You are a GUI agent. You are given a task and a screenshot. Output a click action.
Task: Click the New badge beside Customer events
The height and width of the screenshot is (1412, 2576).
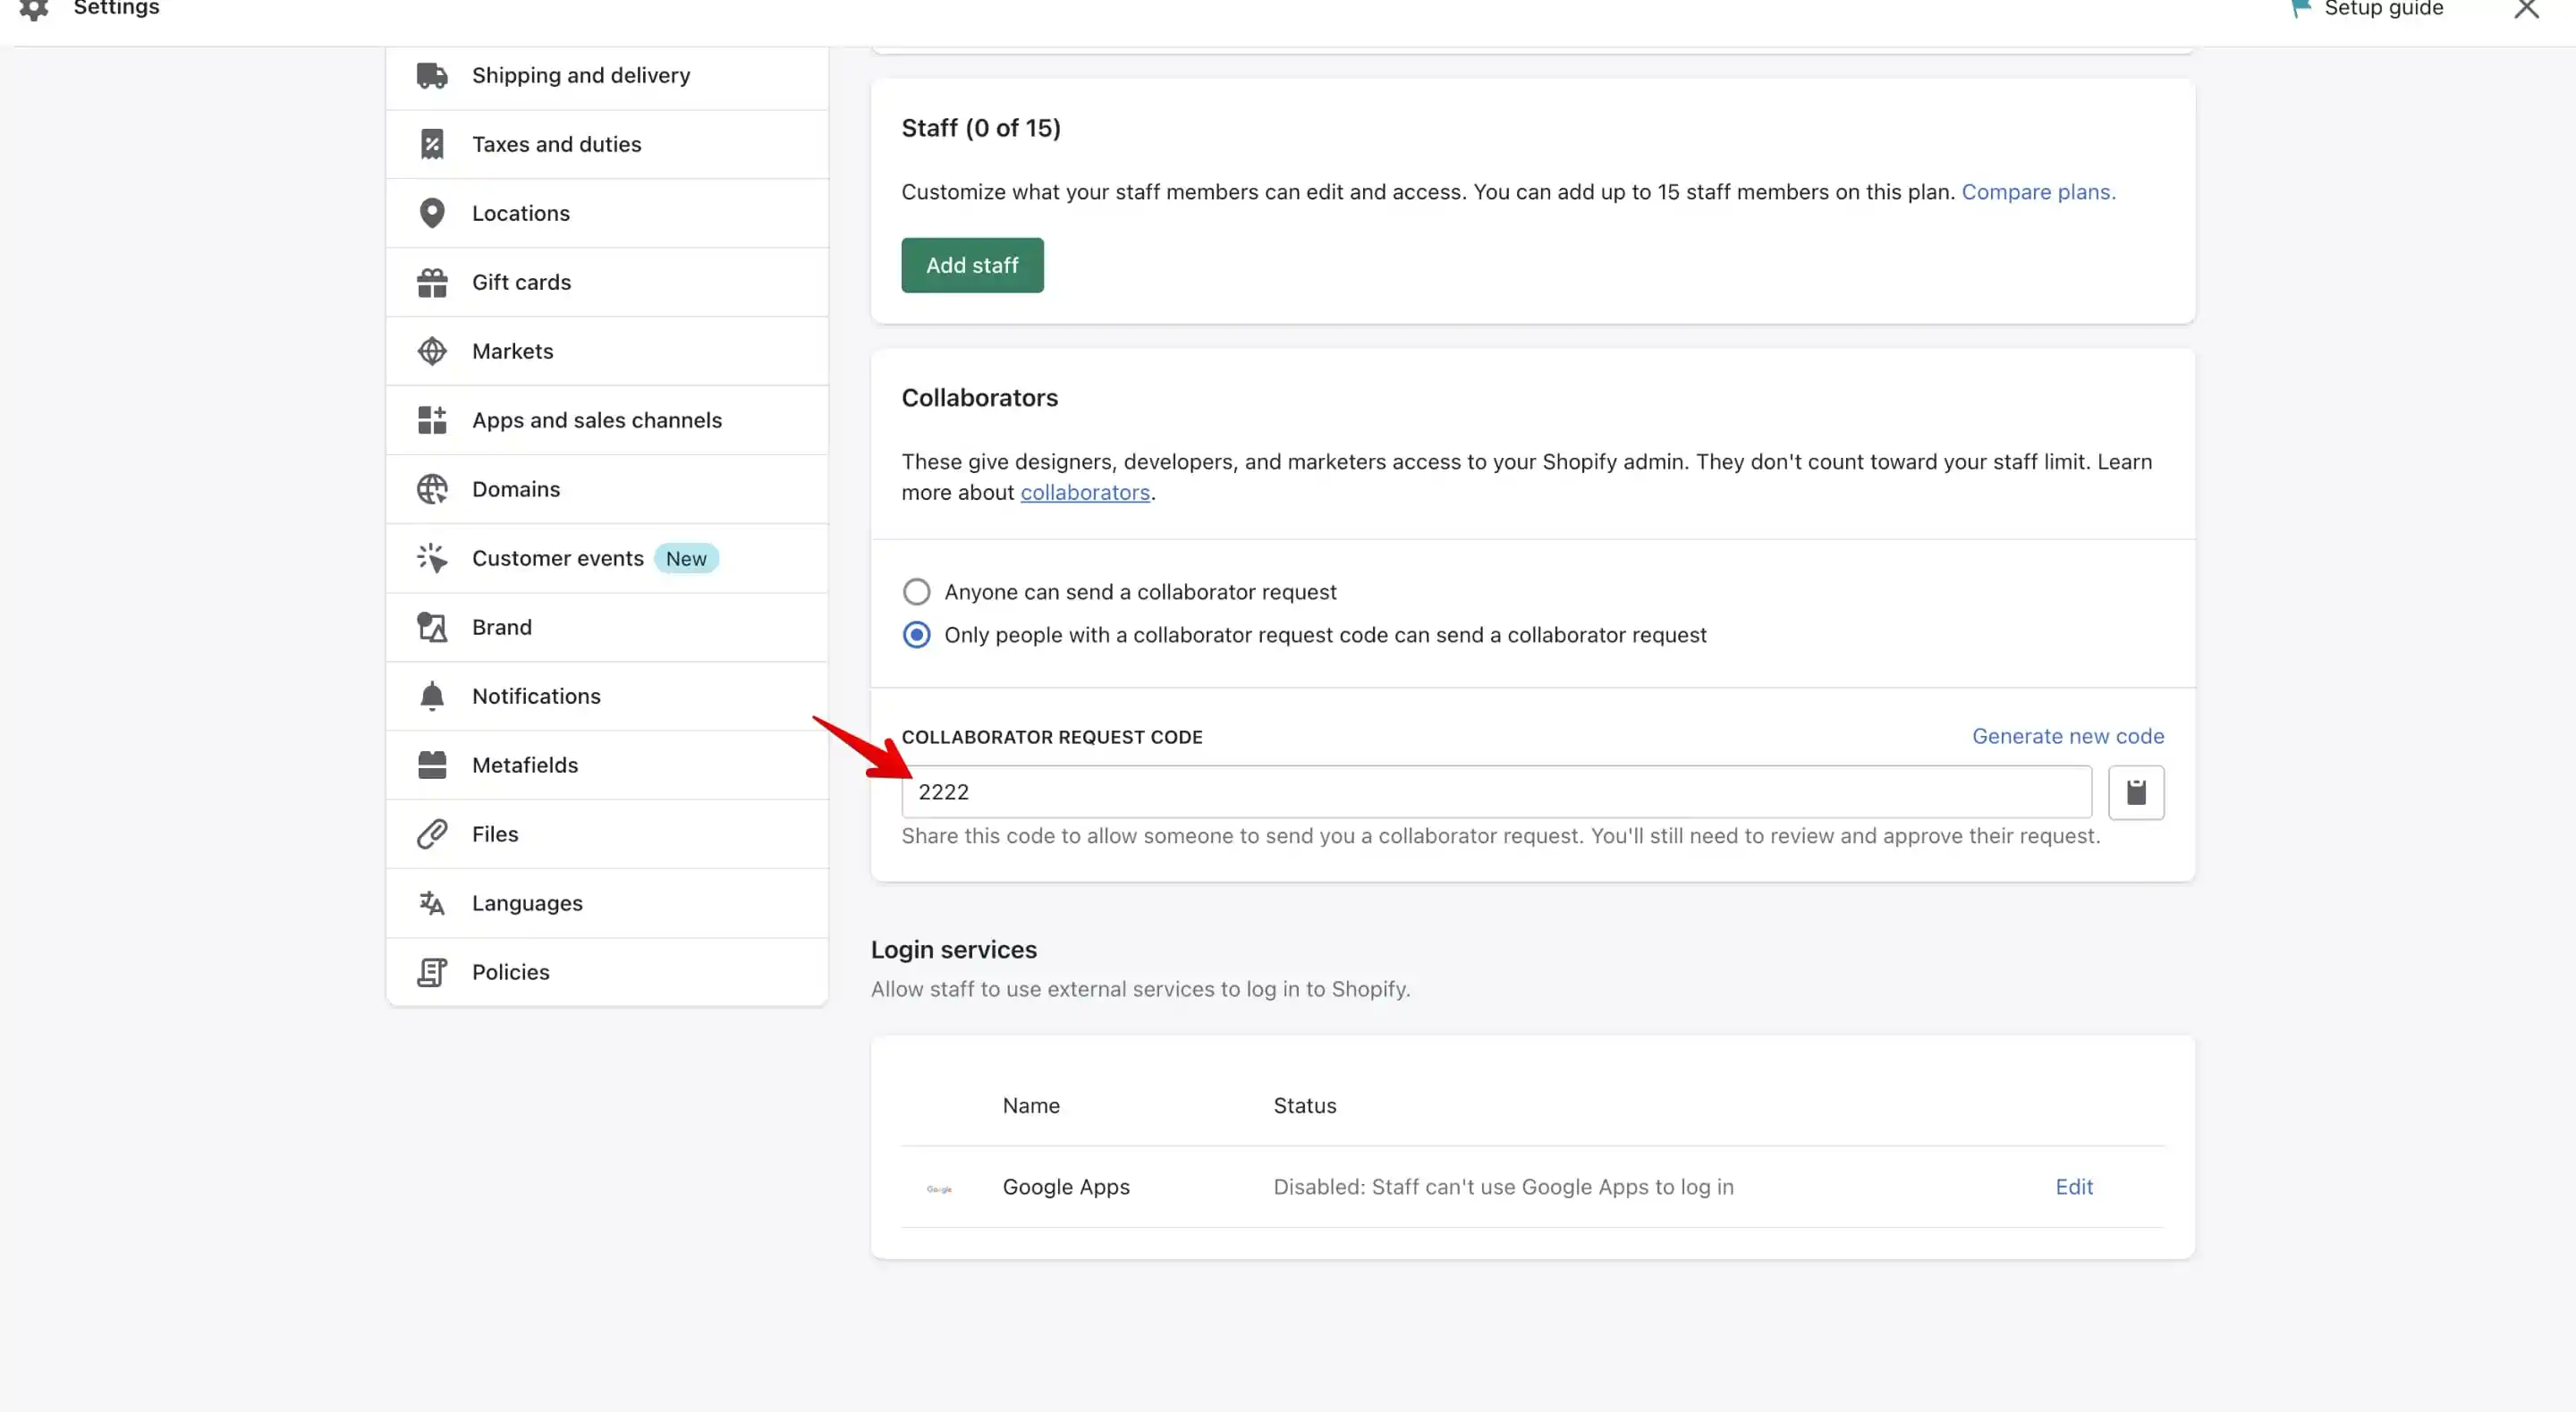(686, 559)
